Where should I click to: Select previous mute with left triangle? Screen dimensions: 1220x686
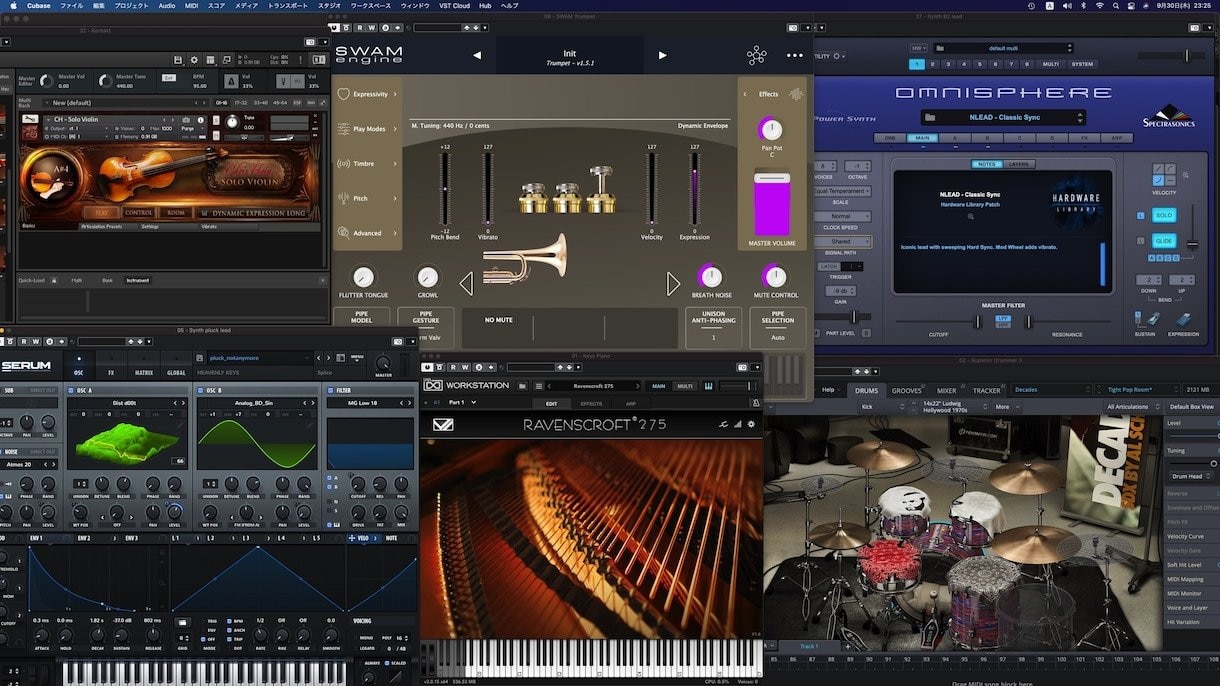coord(466,284)
